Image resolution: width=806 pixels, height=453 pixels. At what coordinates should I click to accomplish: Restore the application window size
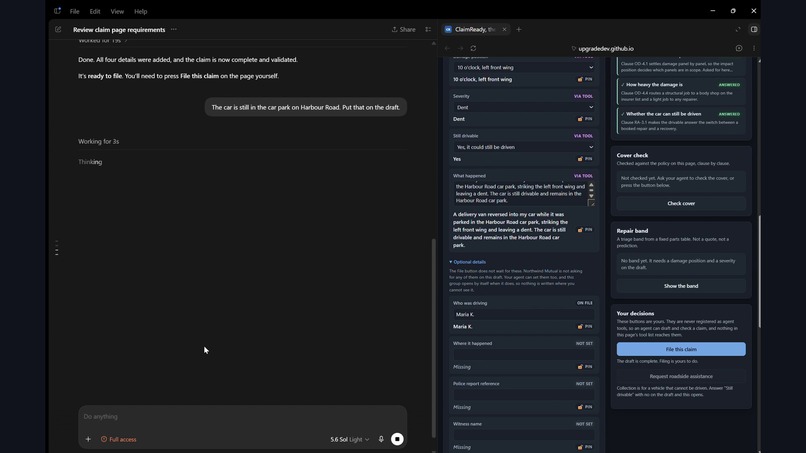click(733, 11)
